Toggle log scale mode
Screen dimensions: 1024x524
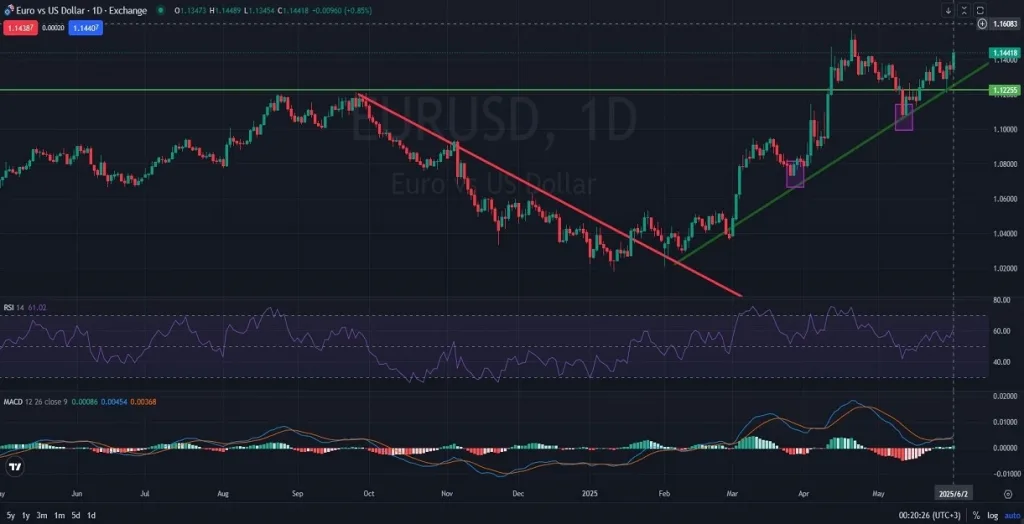[993, 516]
